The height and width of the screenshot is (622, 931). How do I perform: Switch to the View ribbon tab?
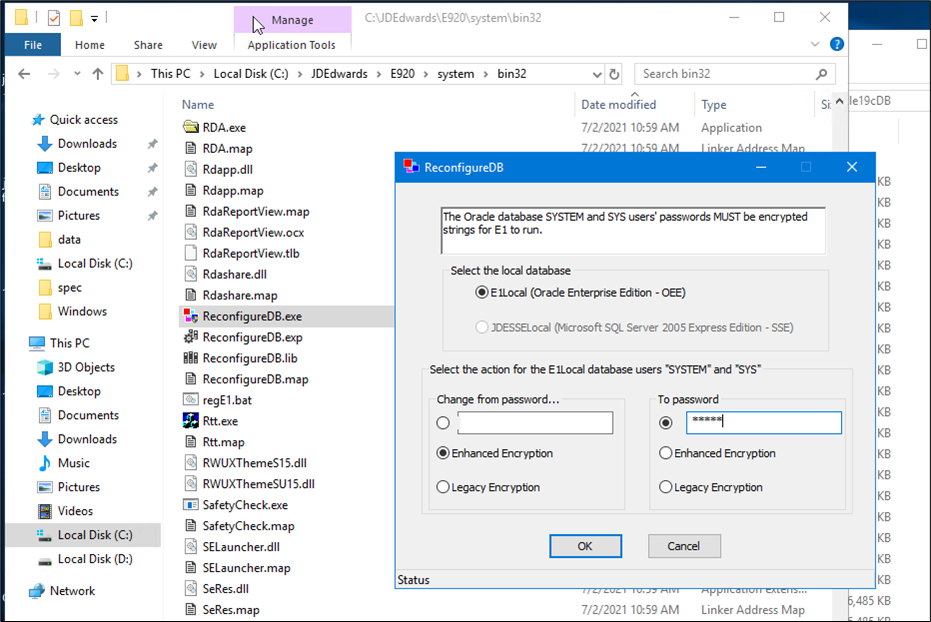pos(204,45)
